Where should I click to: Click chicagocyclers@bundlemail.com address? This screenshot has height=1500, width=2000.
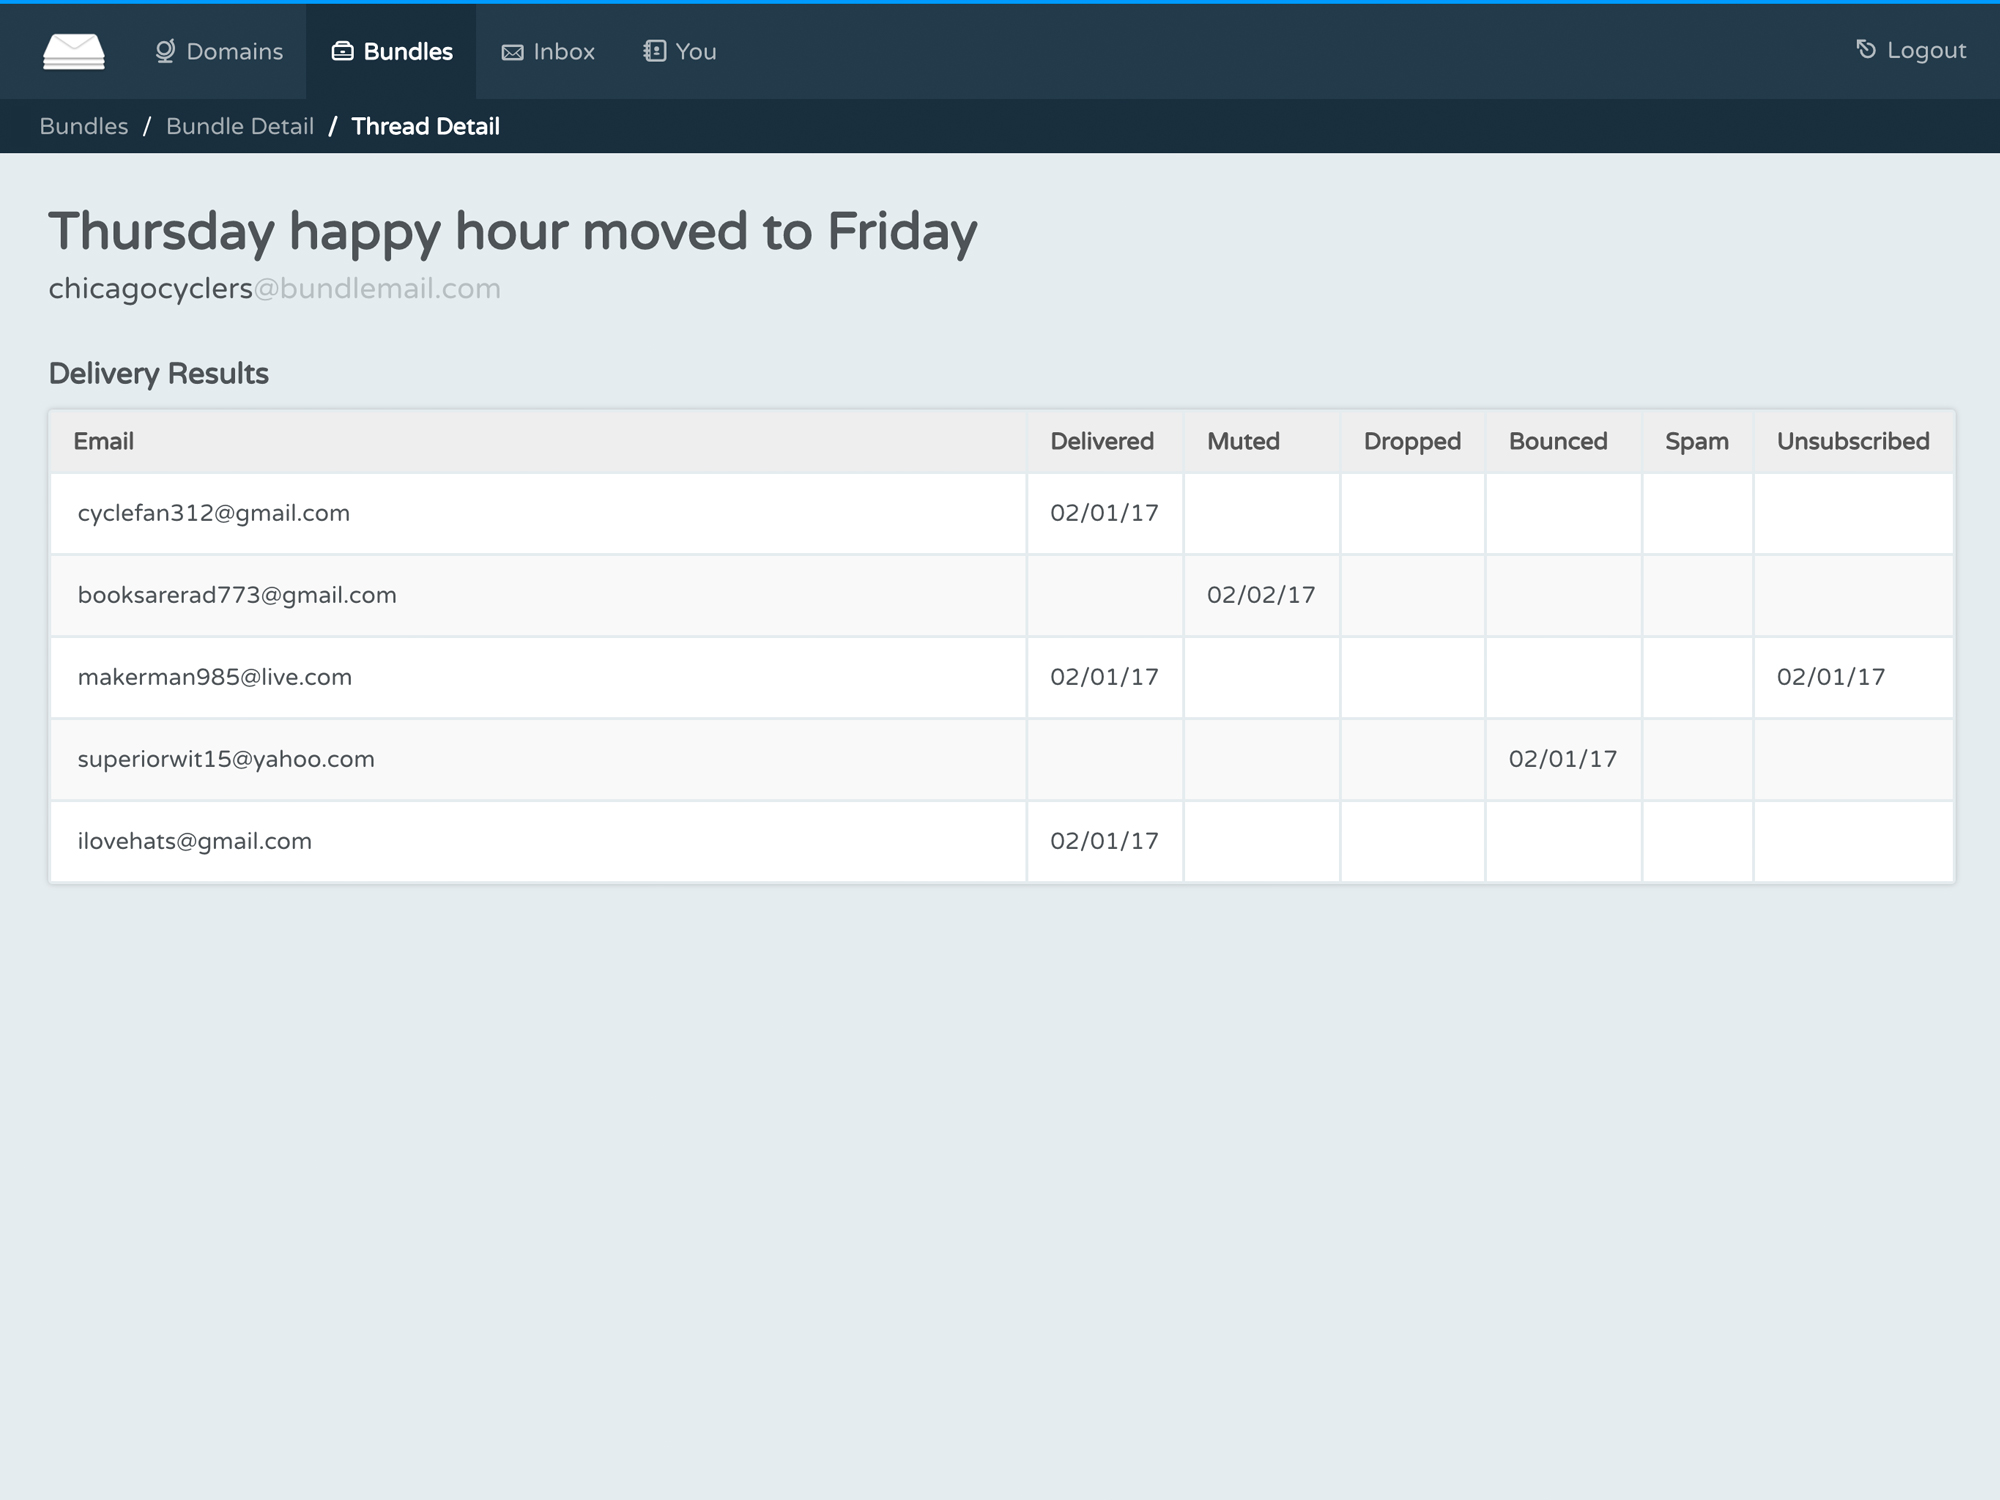coord(275,288)
